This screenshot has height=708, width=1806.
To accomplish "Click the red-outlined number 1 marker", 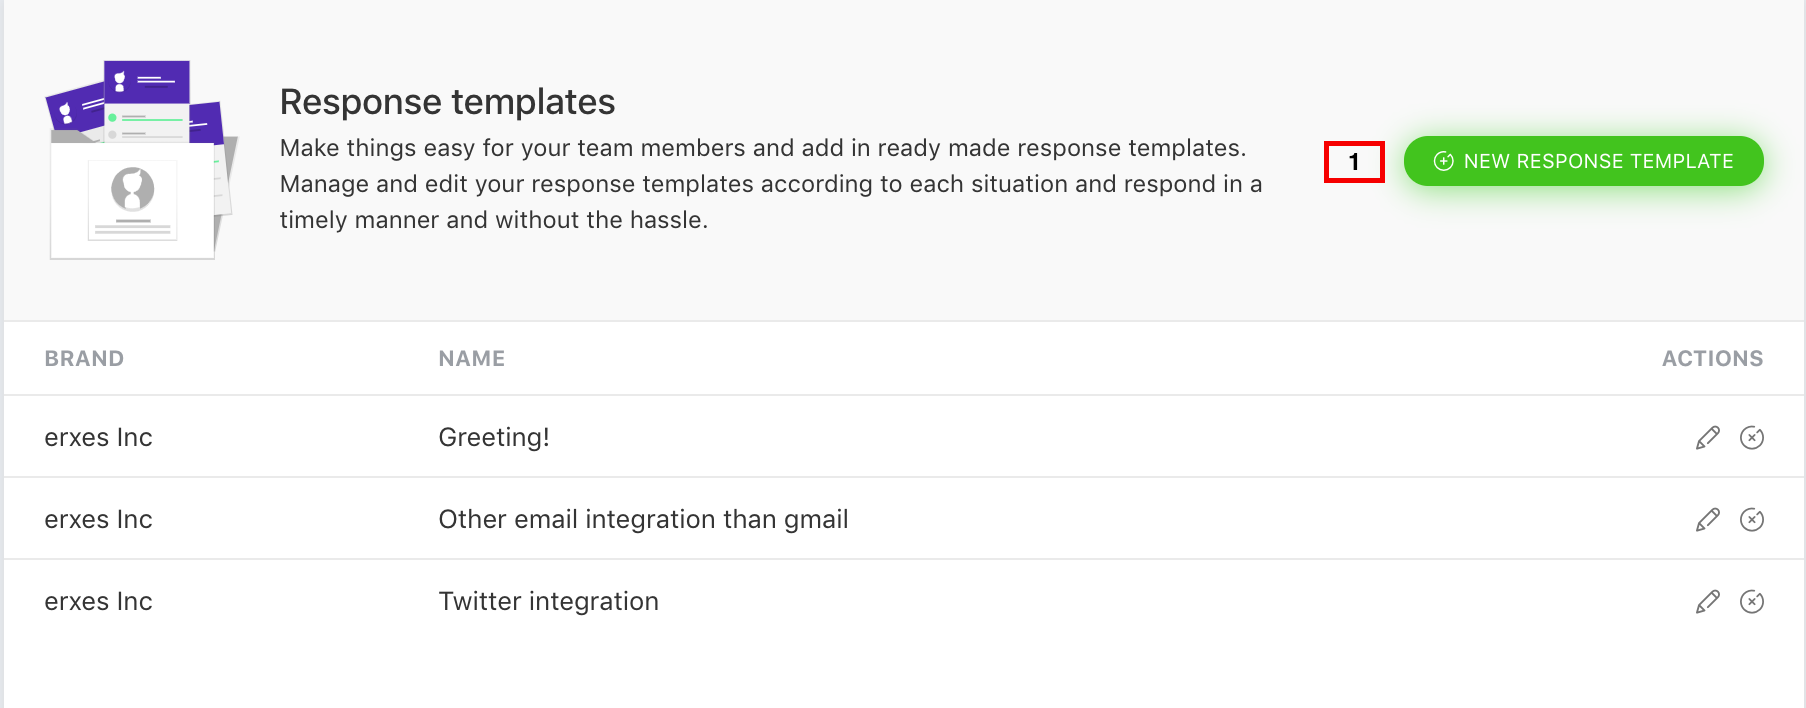I will coord(1354,162).
